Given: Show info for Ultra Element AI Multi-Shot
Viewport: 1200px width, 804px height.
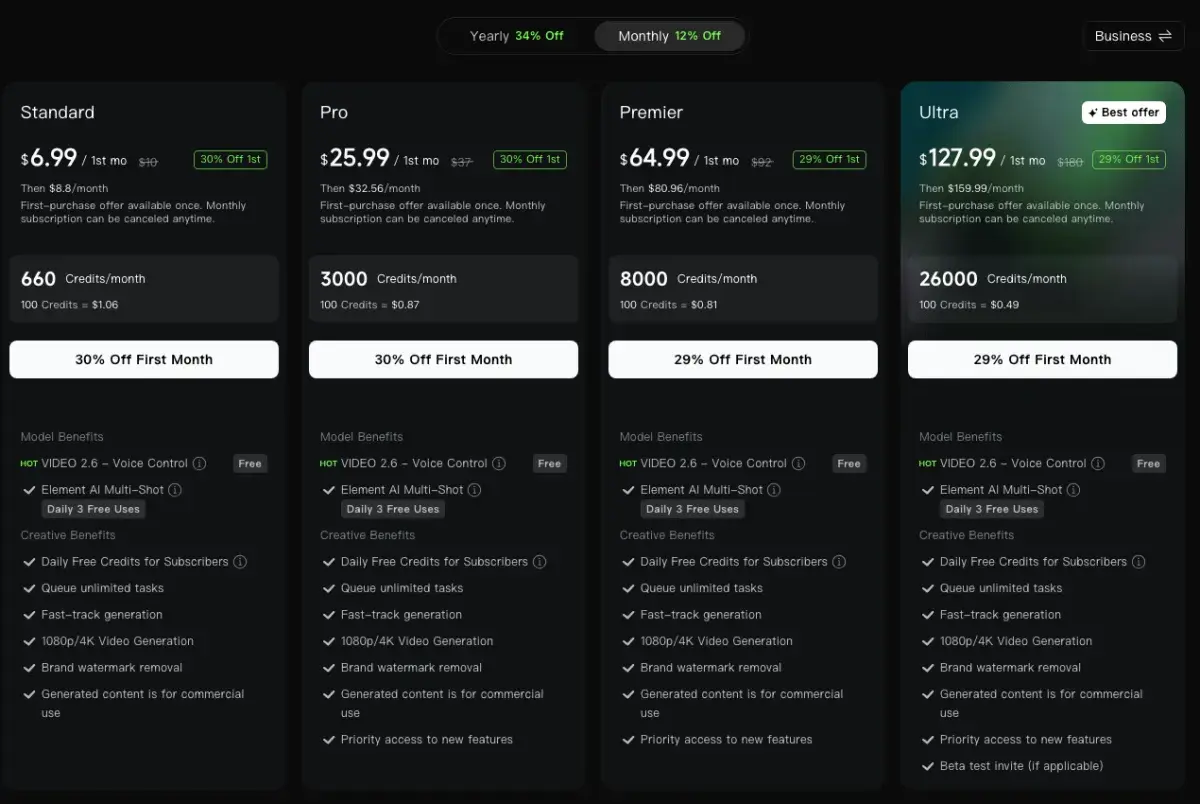Looking at the screenshot, I should click(x=1074, y=490).
